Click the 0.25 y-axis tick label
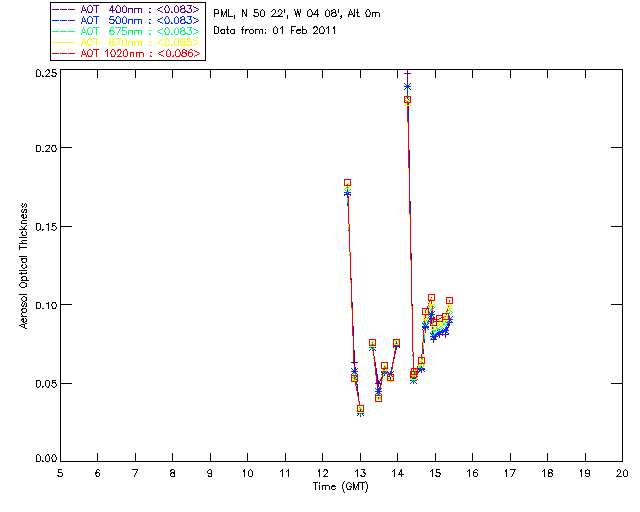 point(46,73)
